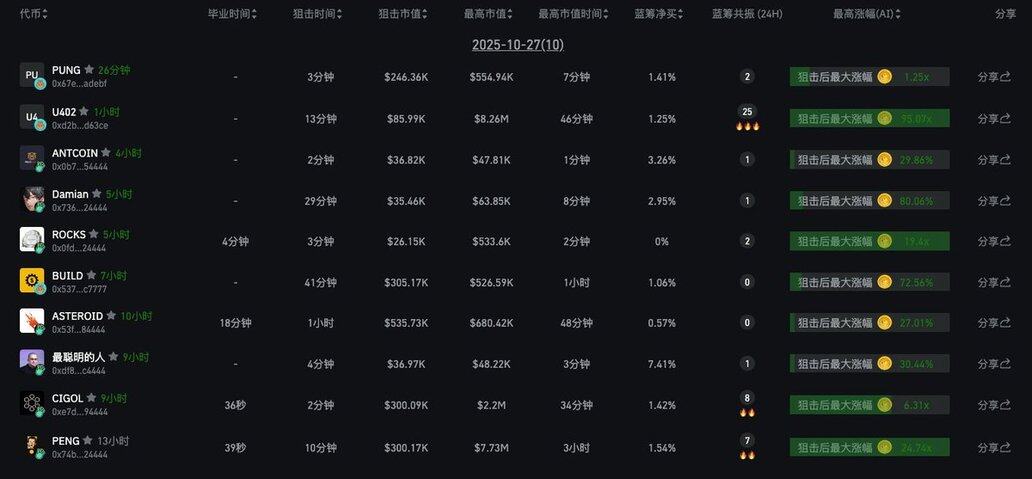Toggle the favorite star next to ANTCOIN
The width and height of the screenshot is (1032, 479).
[106, 153]
